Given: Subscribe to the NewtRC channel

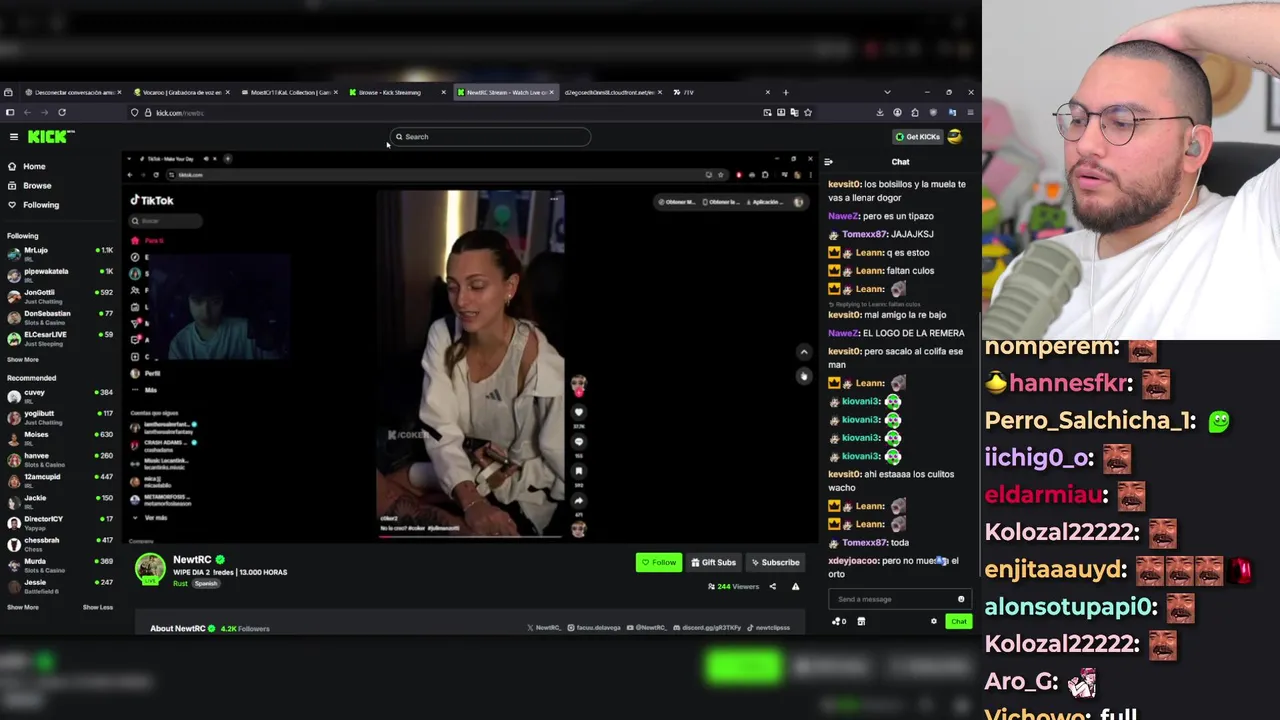Looking at the screenshot, I should pos(775,562).
